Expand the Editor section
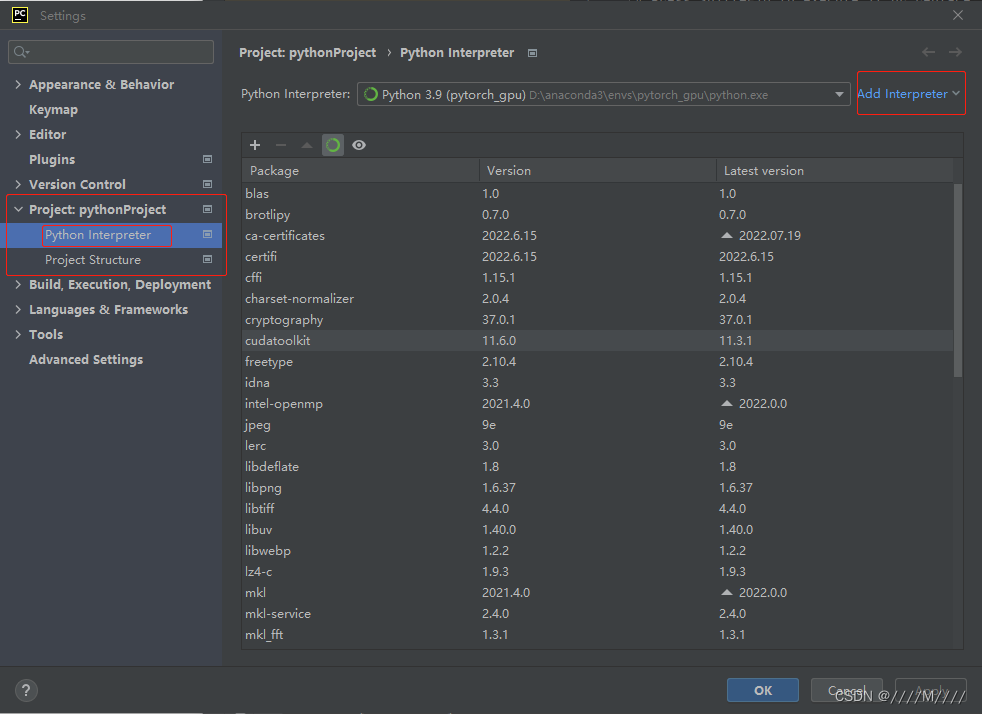 tap(18, 134)
